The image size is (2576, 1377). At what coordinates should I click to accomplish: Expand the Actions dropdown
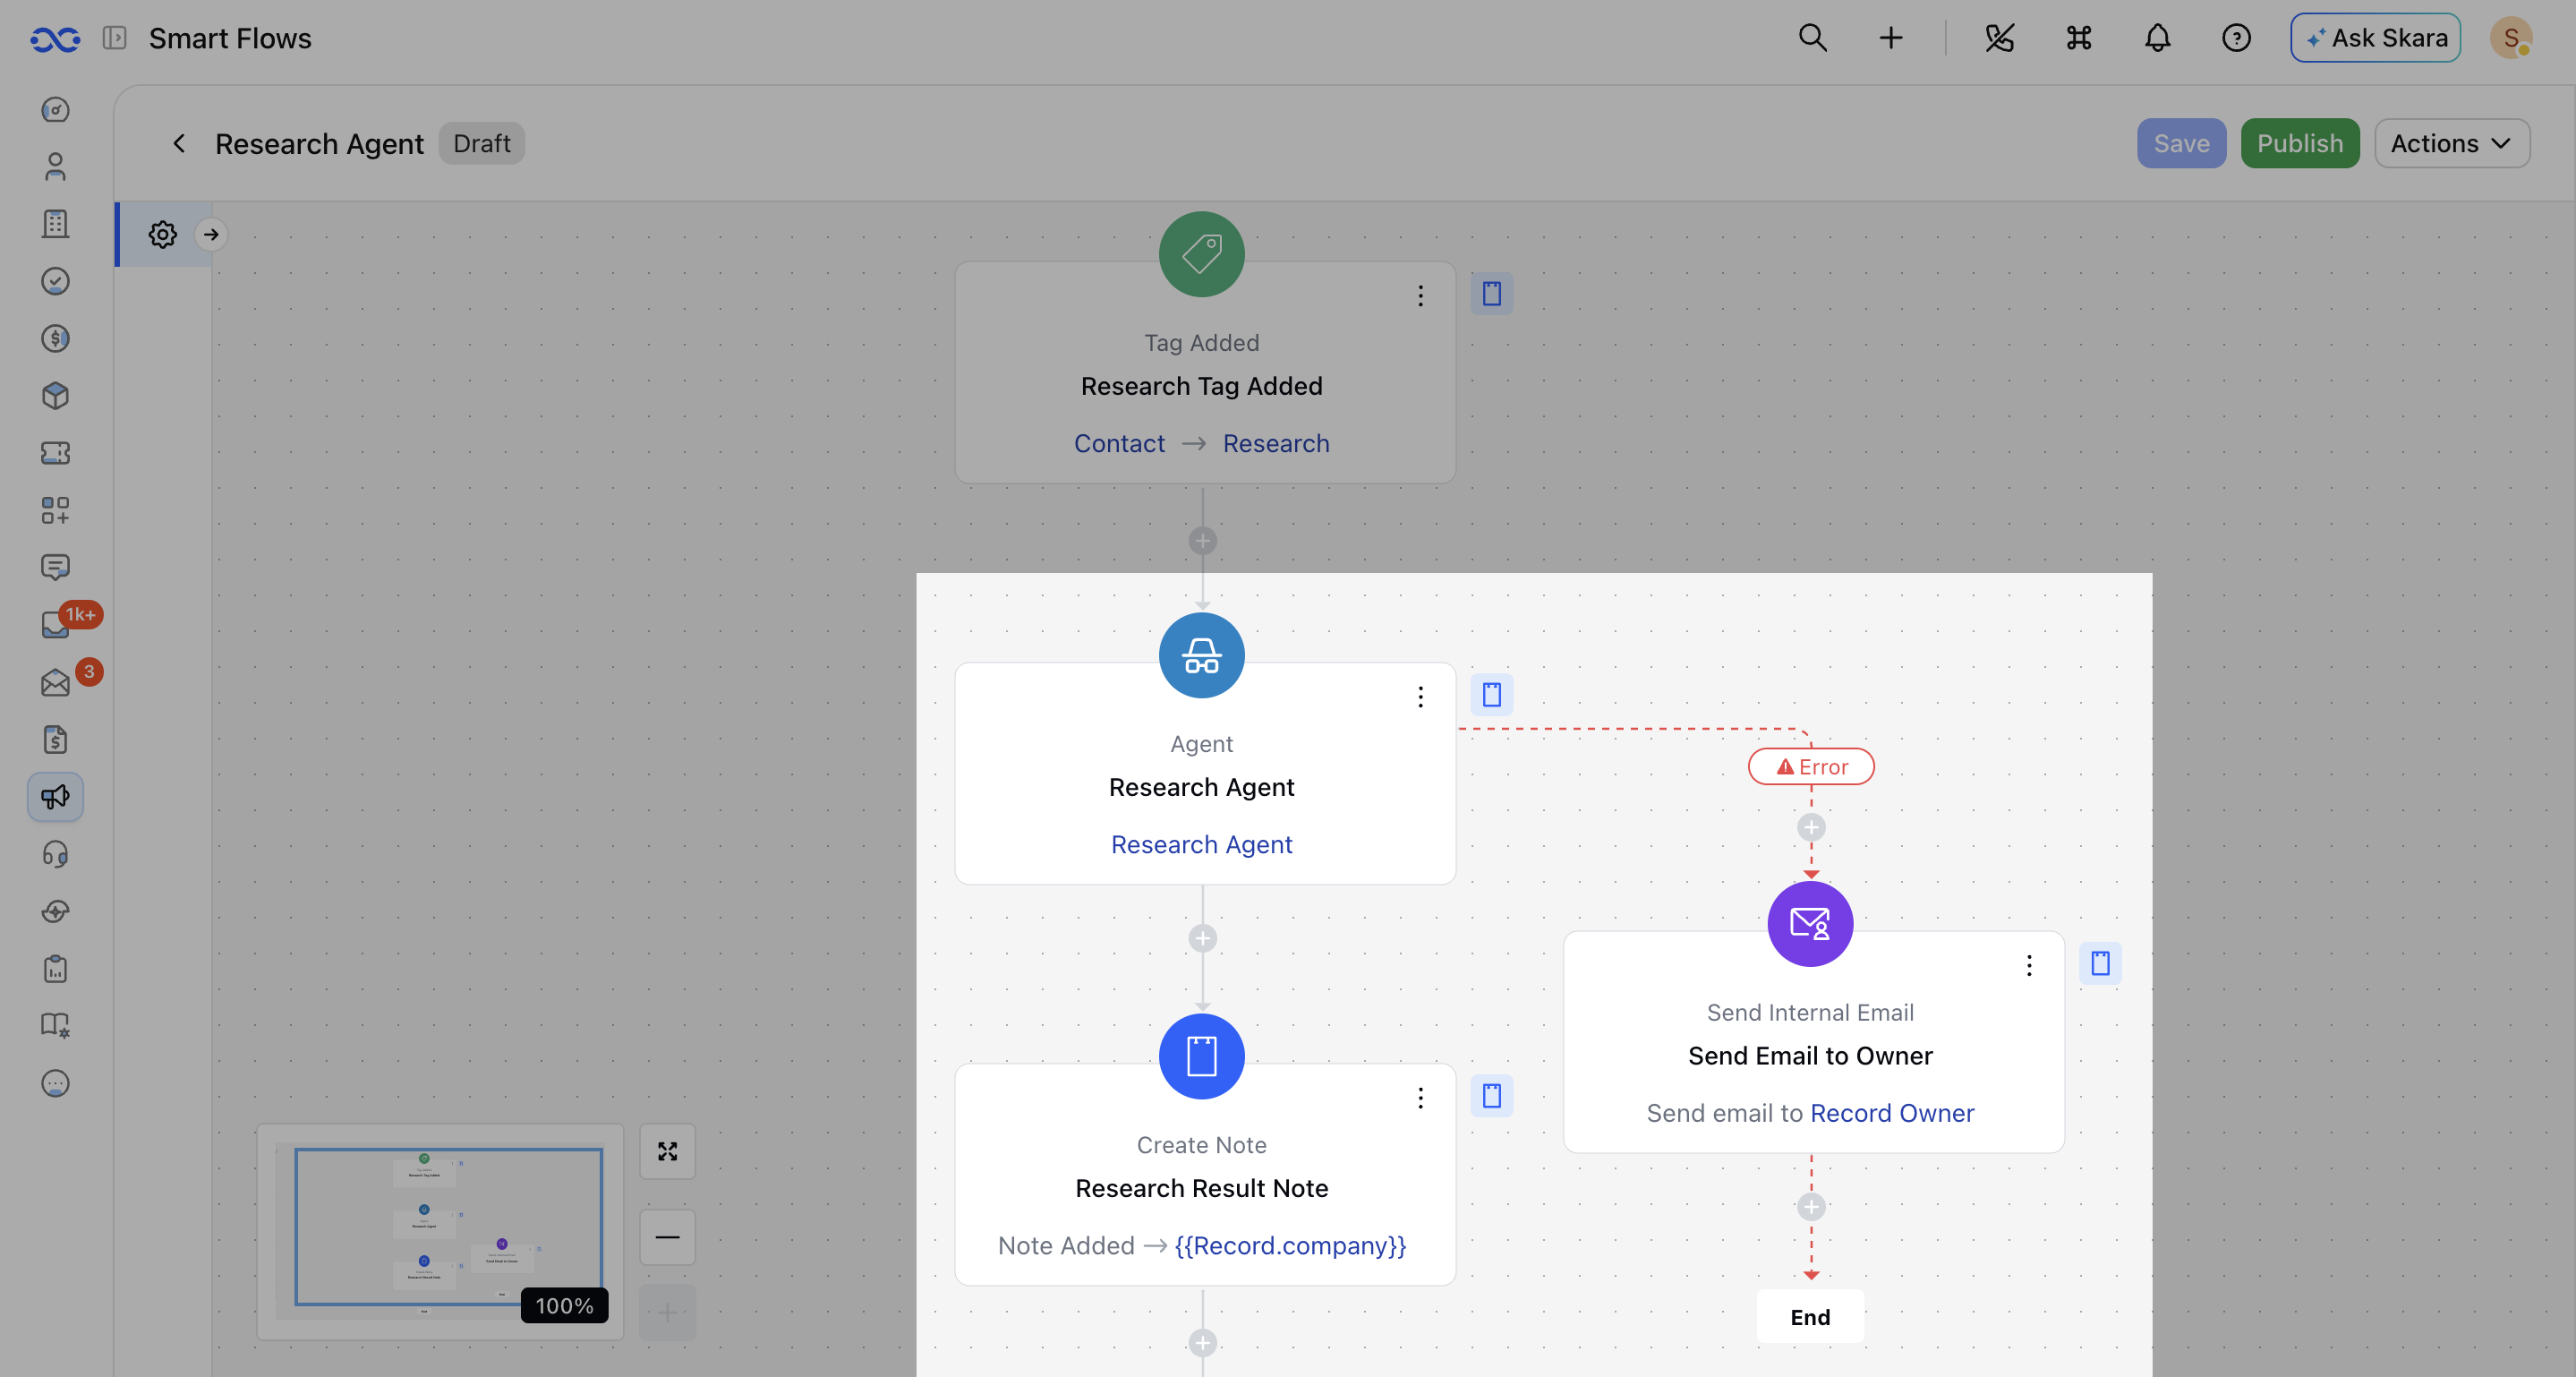pos(2452,143)
